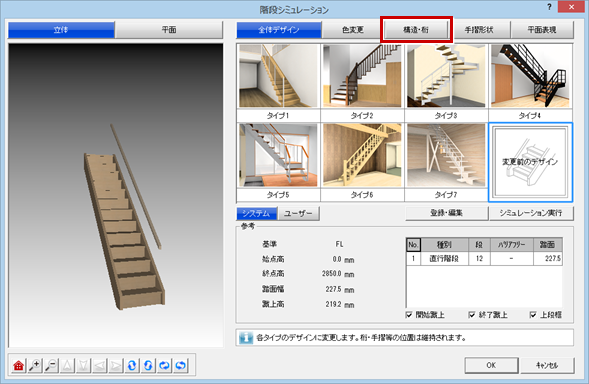Select the タイプ3 staircase thumbnail

pyautogui.click(x=446, y=82)
